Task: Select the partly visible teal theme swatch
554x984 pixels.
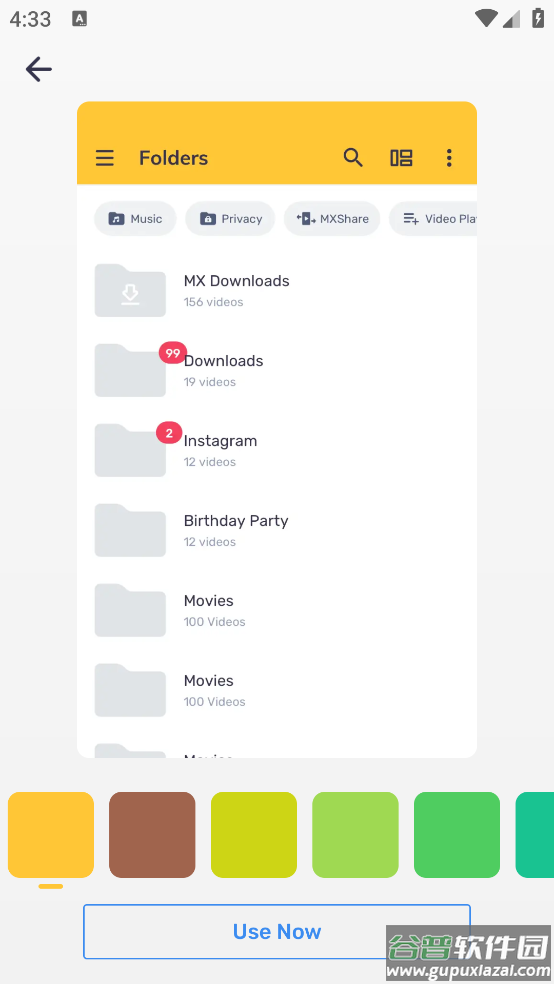Action: pyautogui.click(x=535, y=835)
